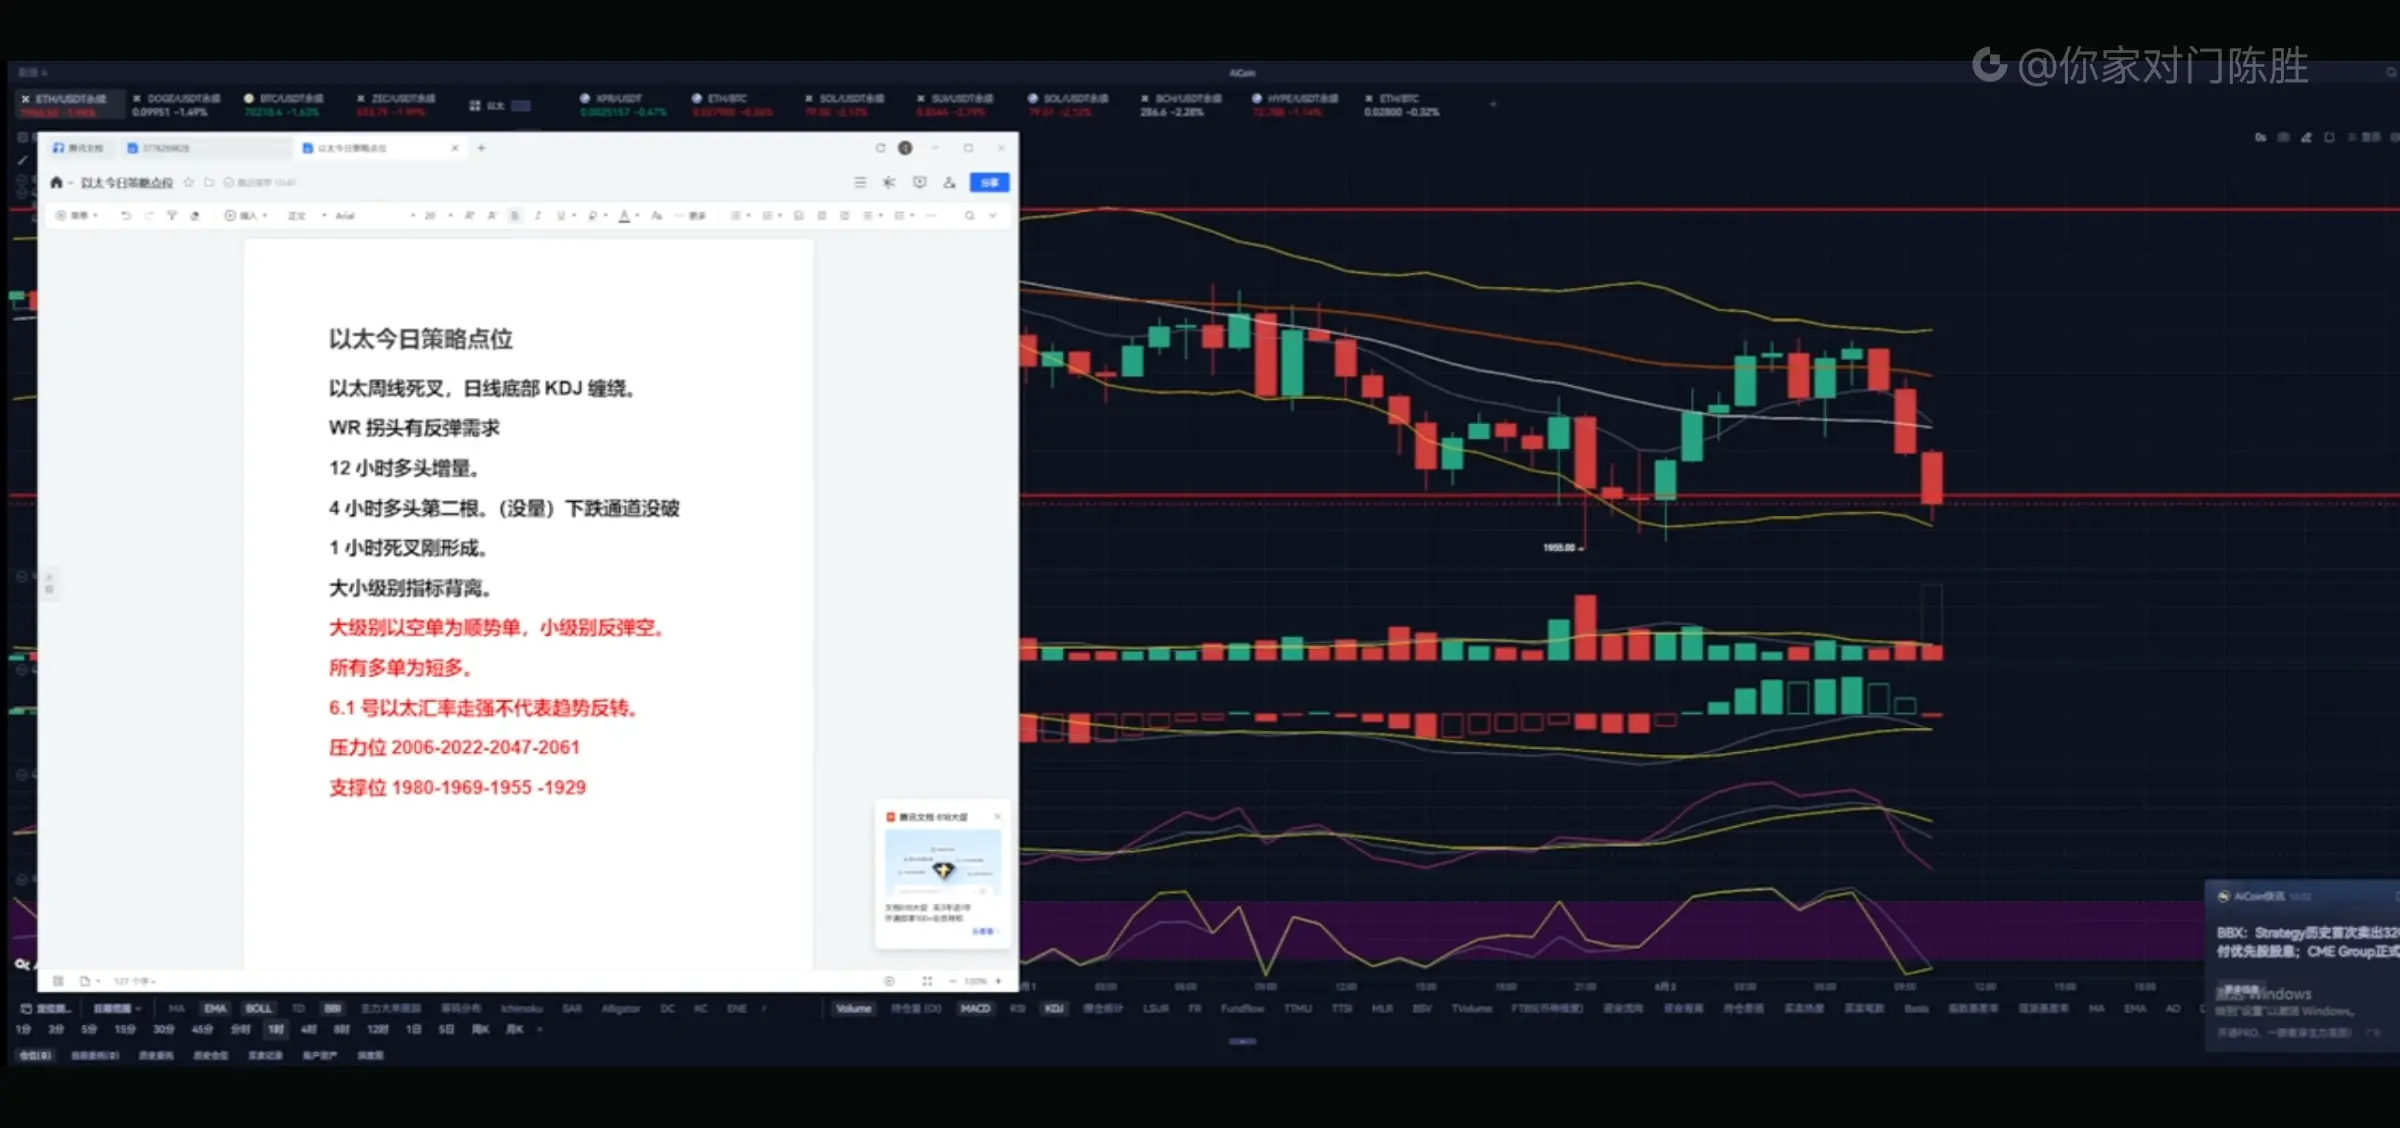
Task: Click the user avatar in document window
Action: tap(905, 148)
